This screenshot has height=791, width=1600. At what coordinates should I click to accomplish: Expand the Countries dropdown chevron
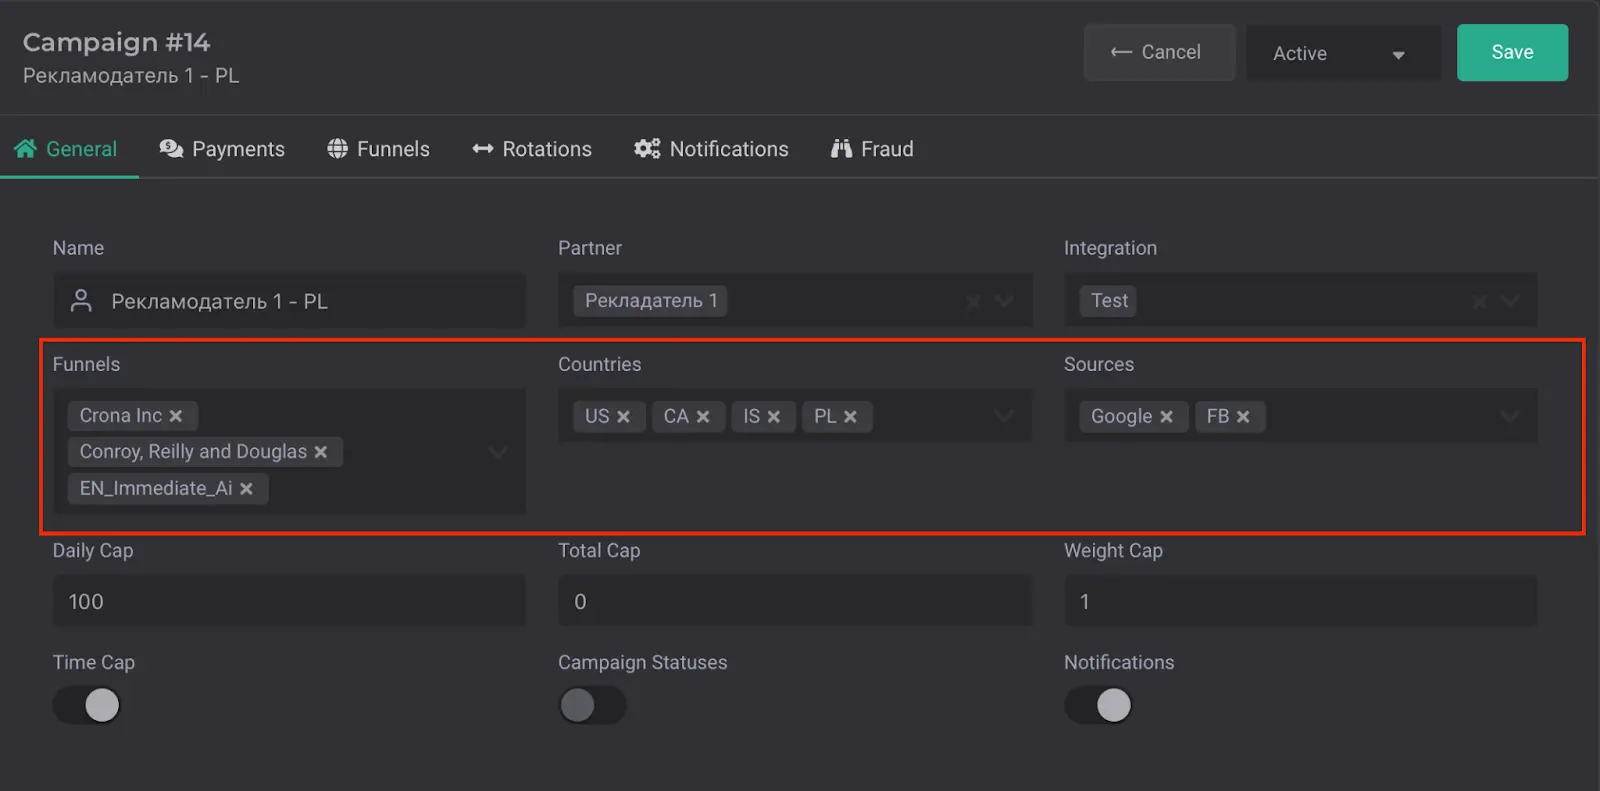(x=1005, y=417)
